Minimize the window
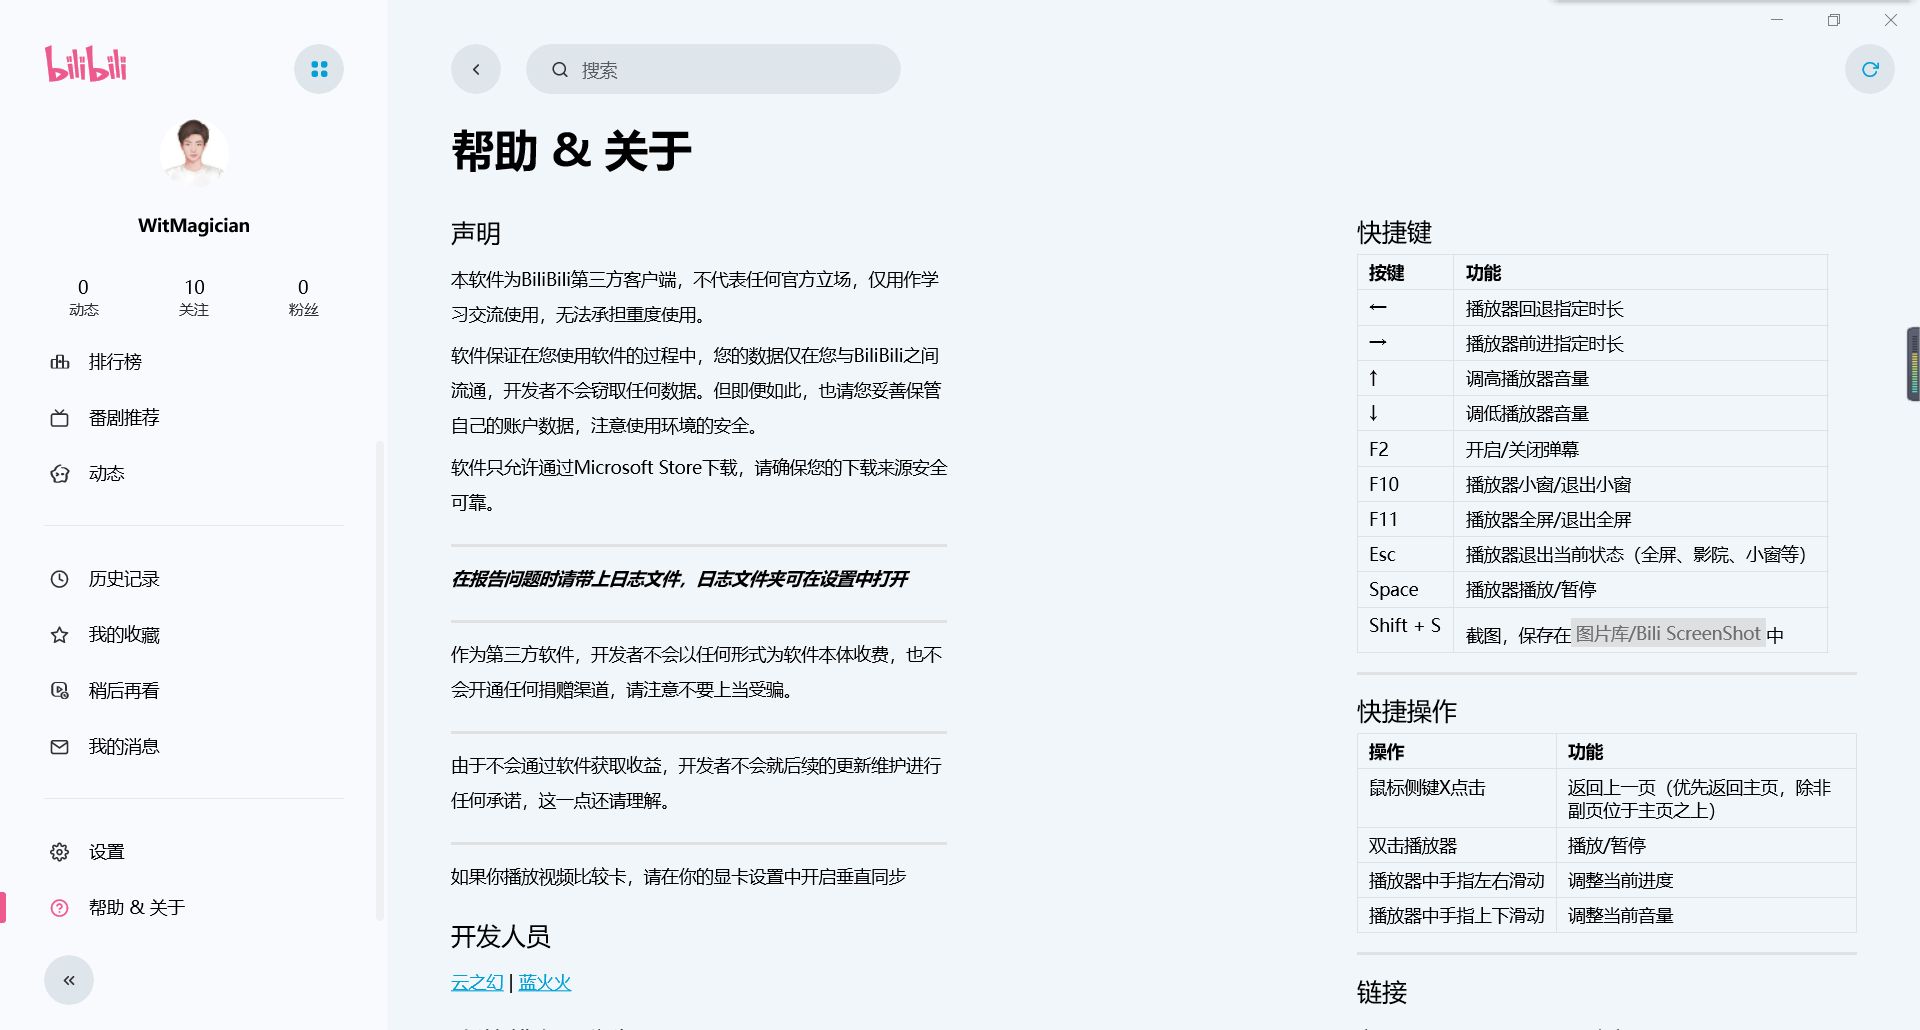This screenshot has width=1920, height=1030. pos(1777,20)
